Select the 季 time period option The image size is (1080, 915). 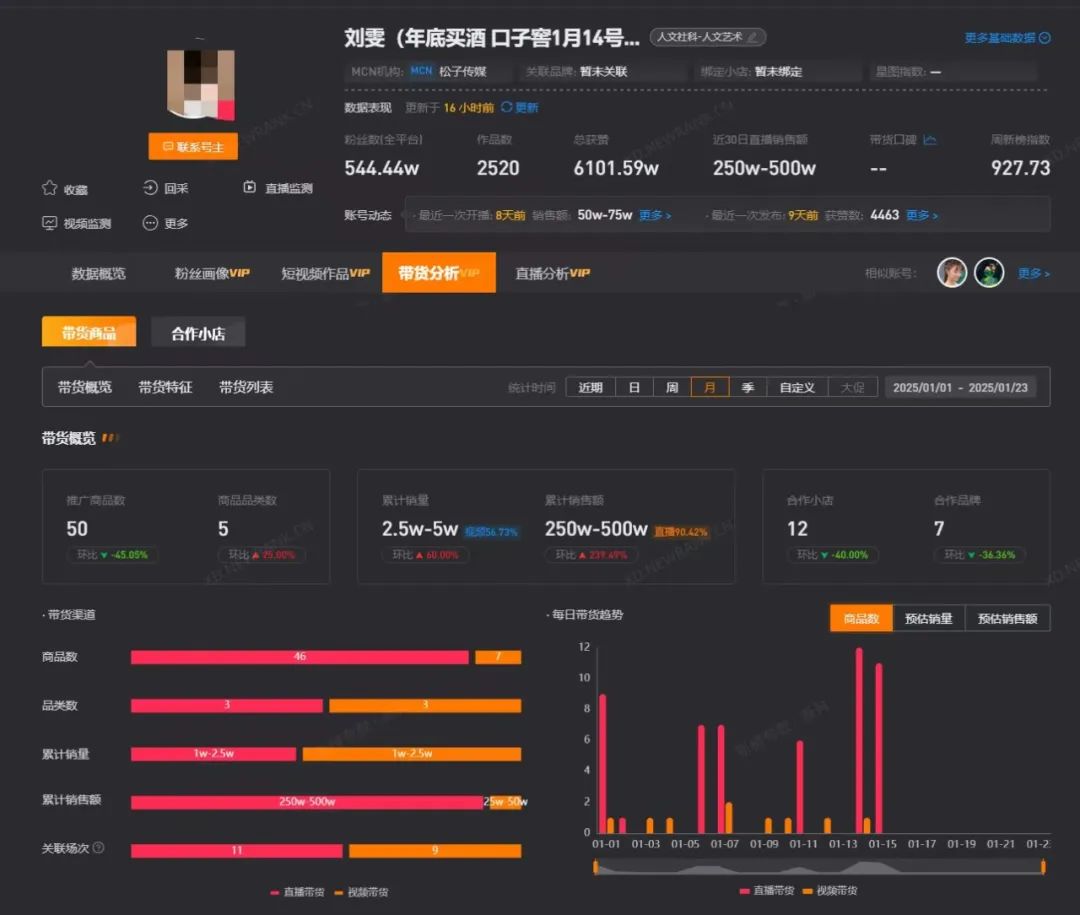tap(747, 387)
